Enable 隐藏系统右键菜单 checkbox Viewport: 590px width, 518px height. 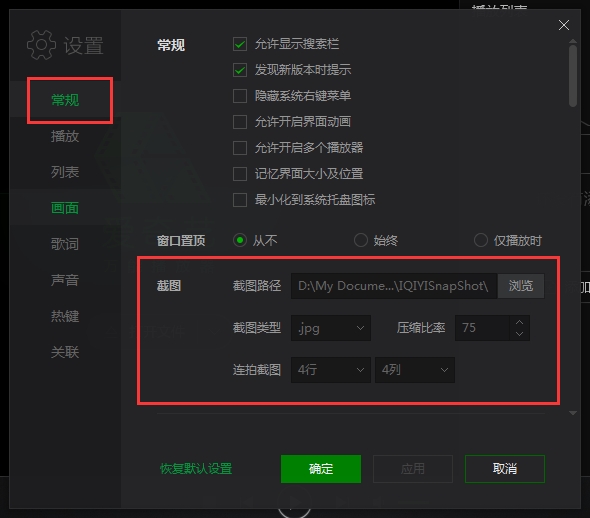coord(240,96)
